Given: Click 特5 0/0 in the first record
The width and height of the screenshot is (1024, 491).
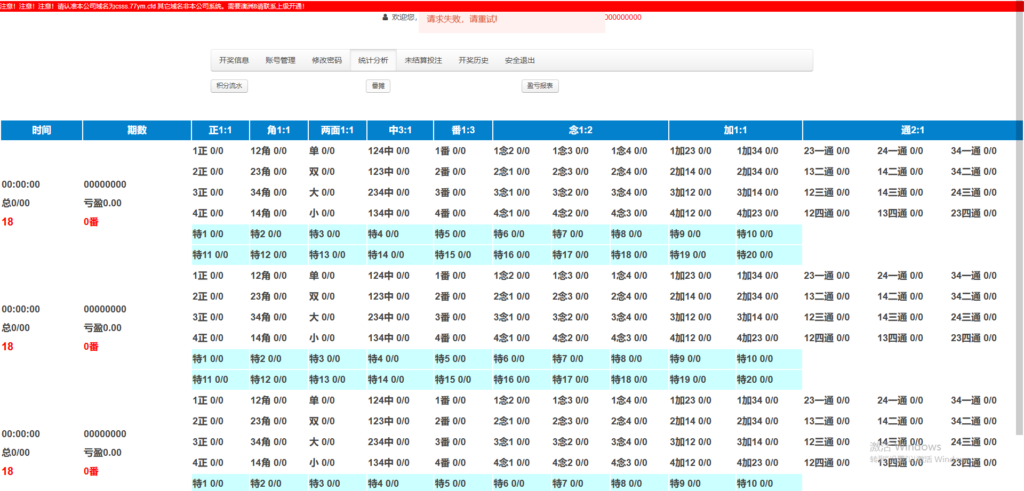Looking at the screenshot, I should pos(450,234).
